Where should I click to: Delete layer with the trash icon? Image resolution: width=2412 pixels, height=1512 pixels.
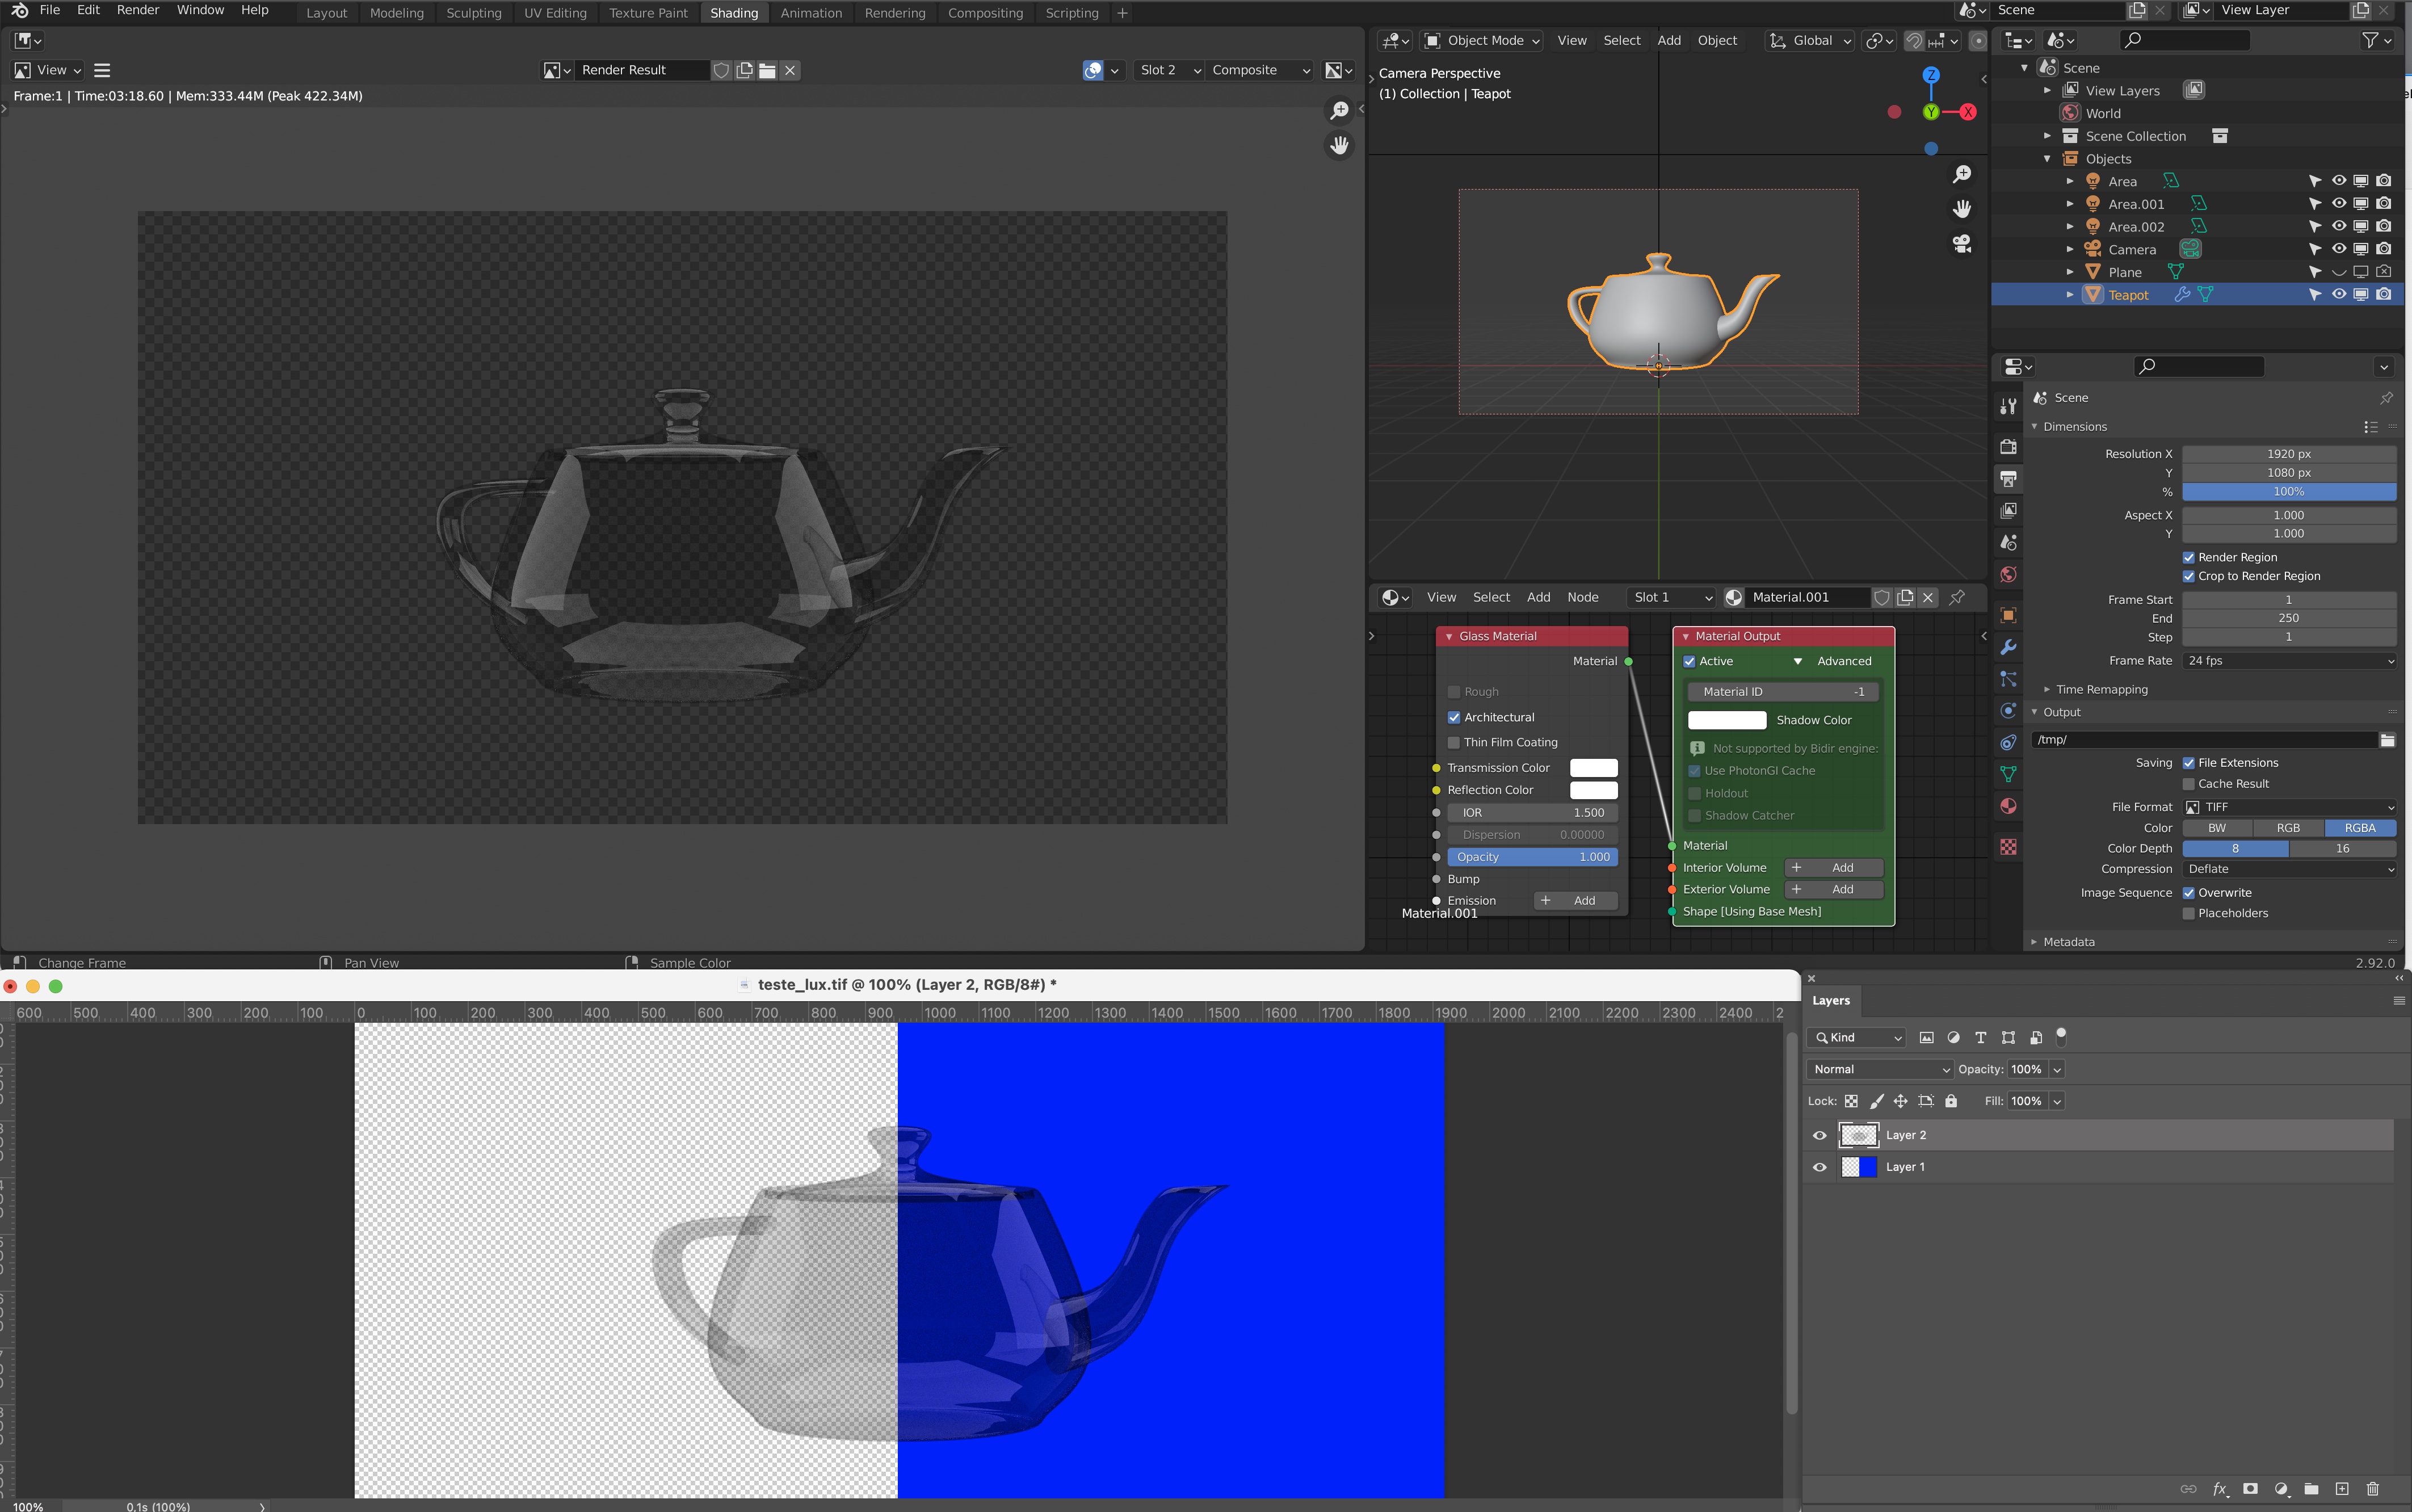pyautogui.click(x=2373, y=1489)
